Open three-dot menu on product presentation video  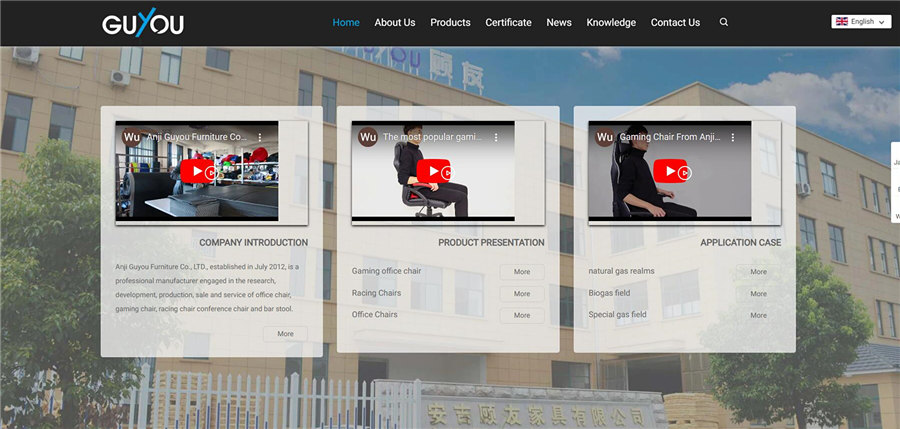[496, 137]
